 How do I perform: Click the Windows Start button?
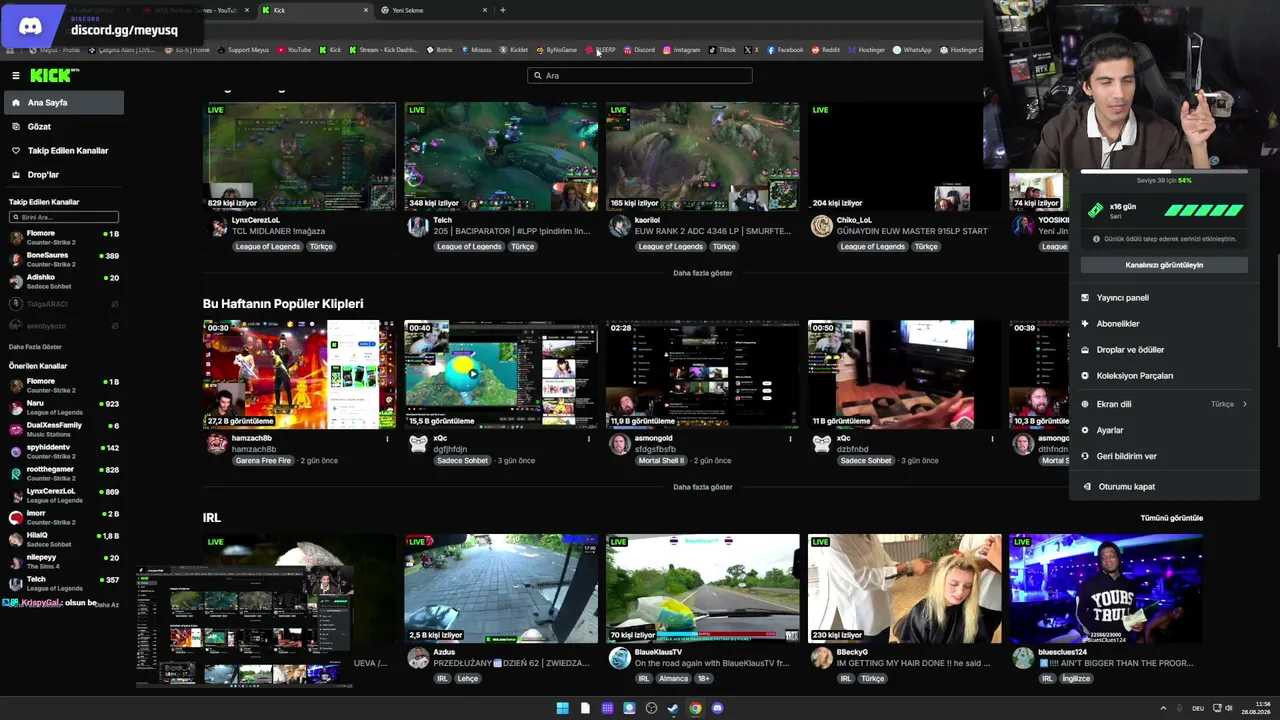pos(563,708)
